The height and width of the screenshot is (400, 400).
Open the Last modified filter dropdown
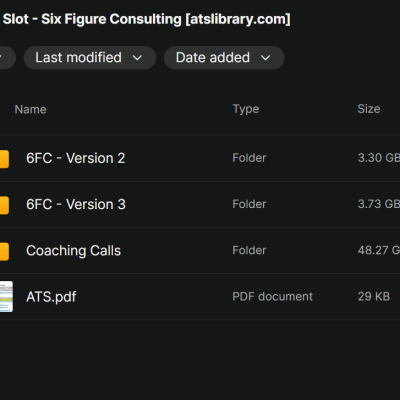tap(90, 58)
